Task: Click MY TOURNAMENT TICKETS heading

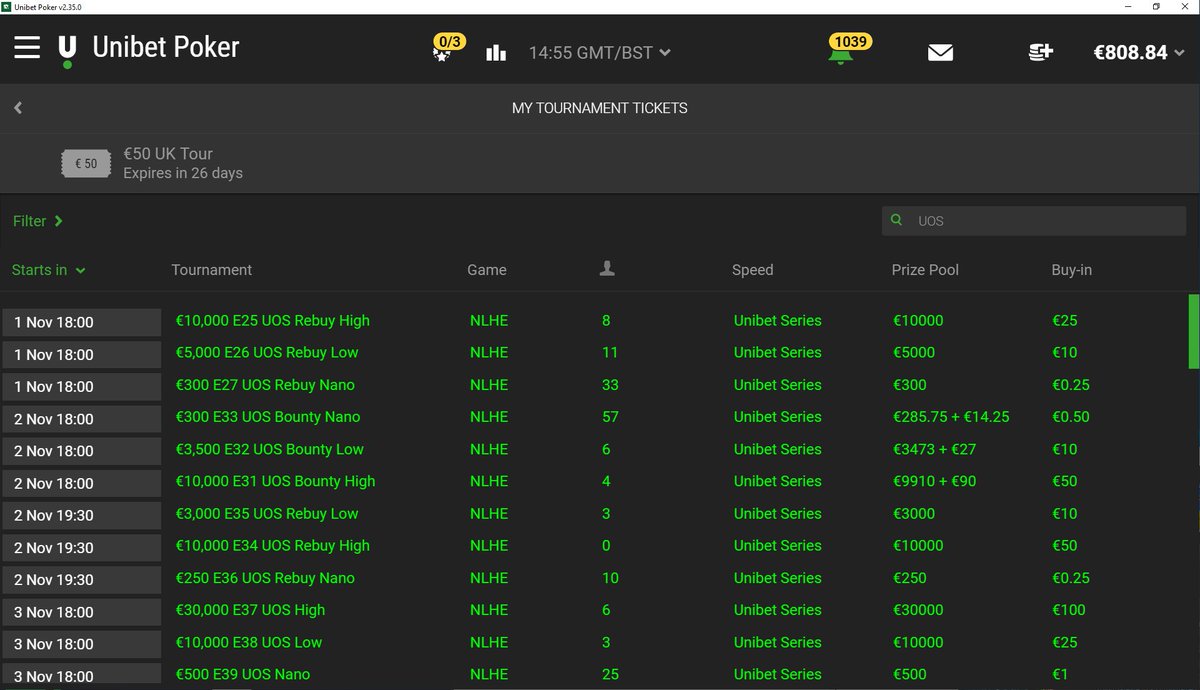Action: (600, 108)
